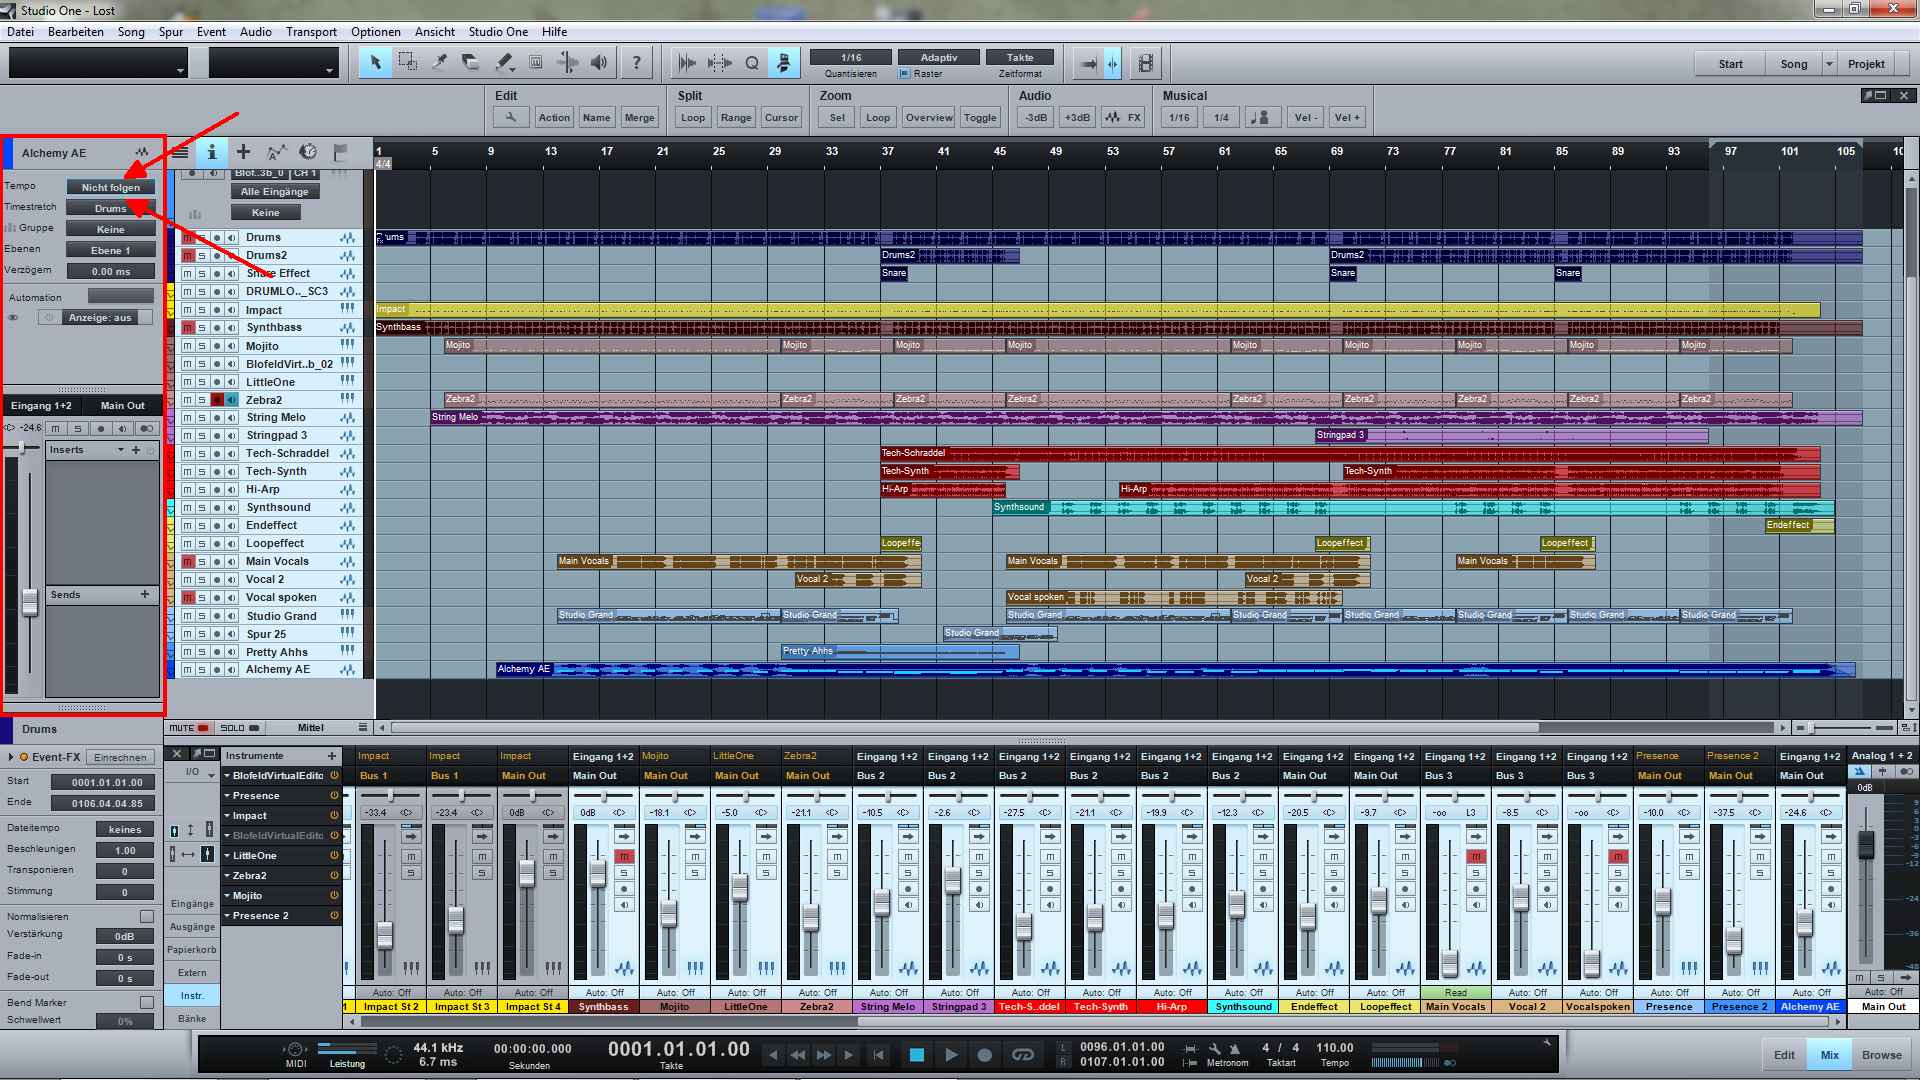Open the question mark help tool

(x=636, y=63)
